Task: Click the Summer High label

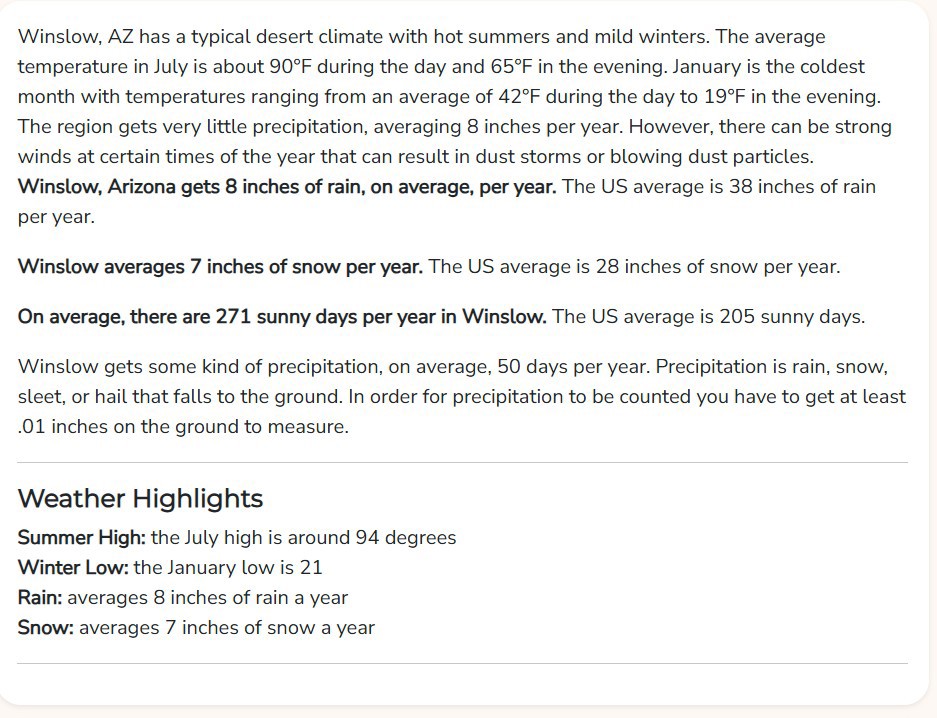Action: point(81,538)
